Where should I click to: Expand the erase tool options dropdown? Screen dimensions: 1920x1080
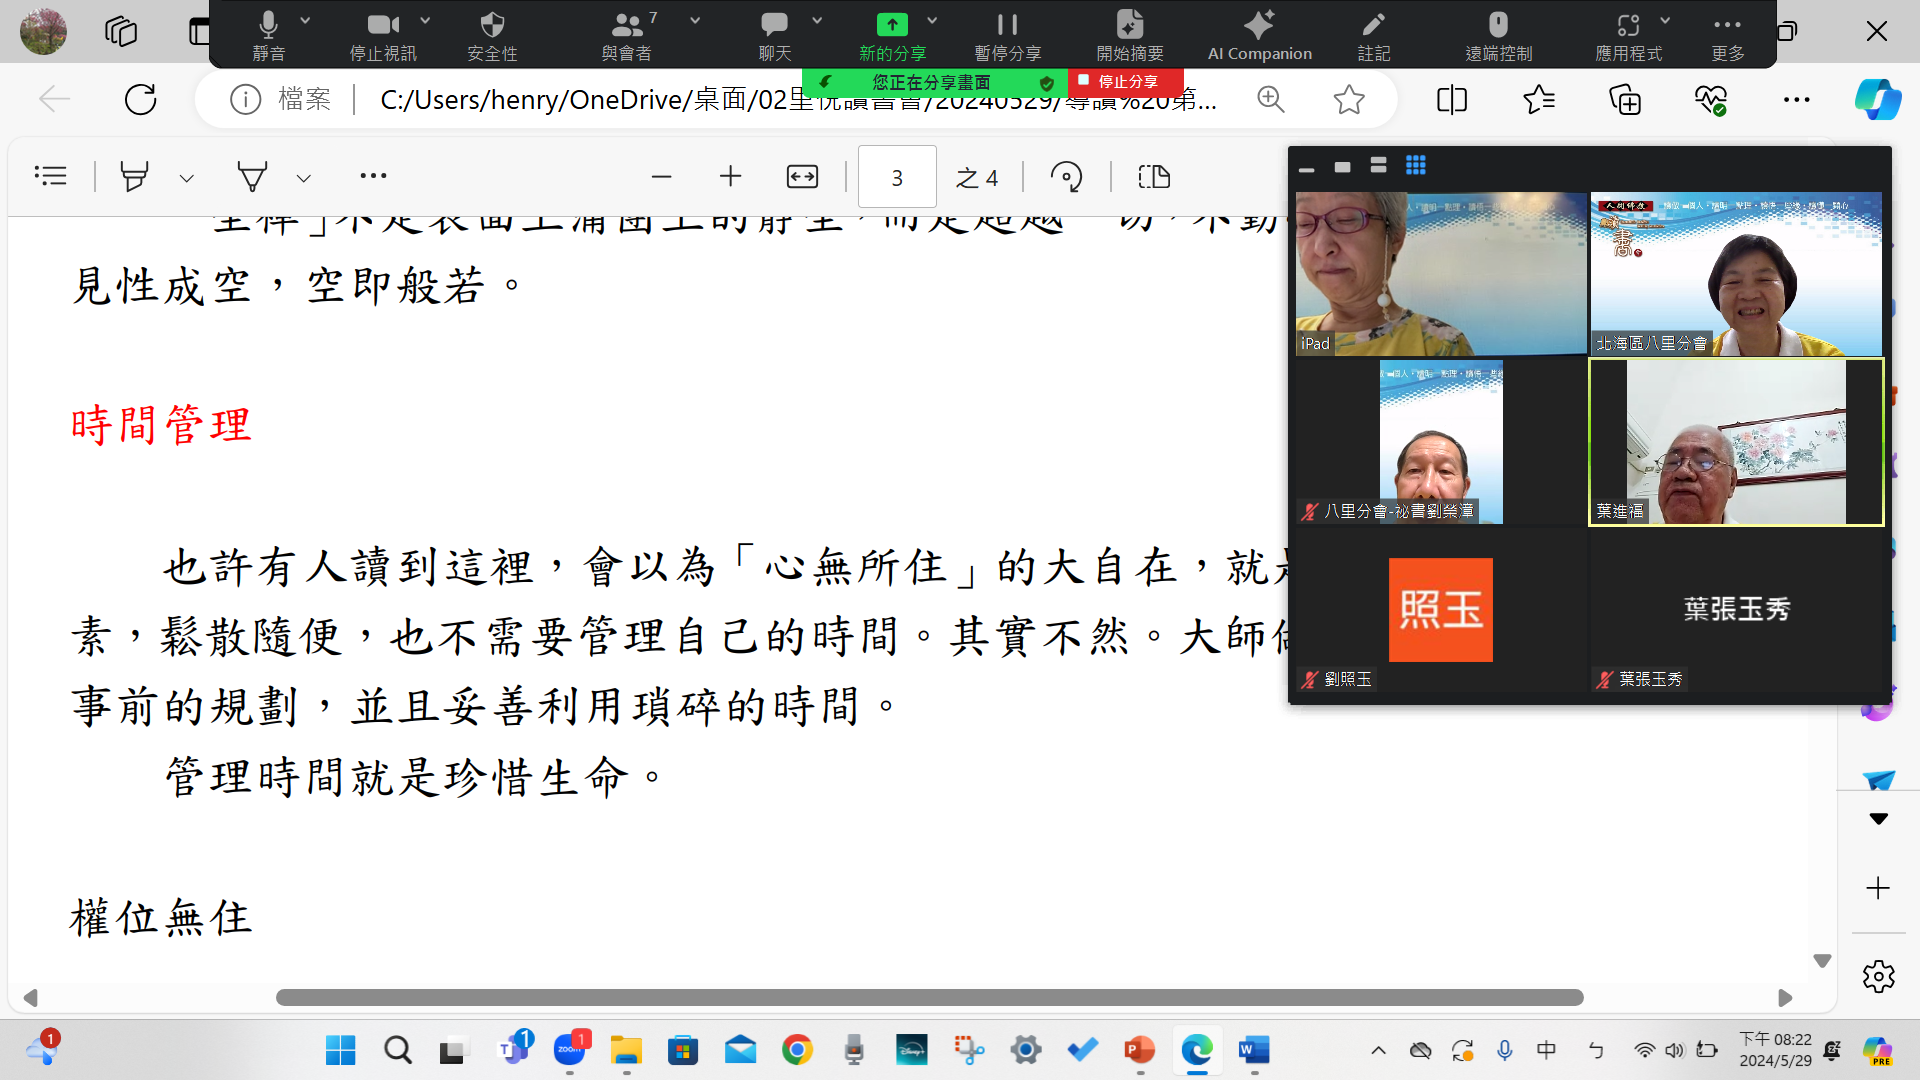303,178
